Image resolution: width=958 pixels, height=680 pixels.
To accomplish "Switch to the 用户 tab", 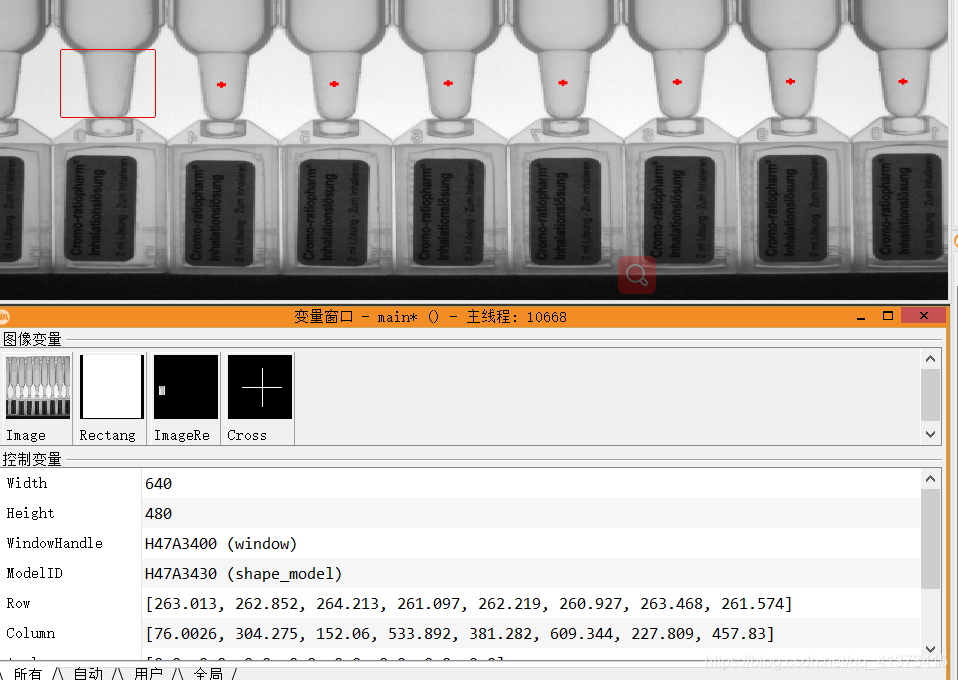I will tap(148, 673).
